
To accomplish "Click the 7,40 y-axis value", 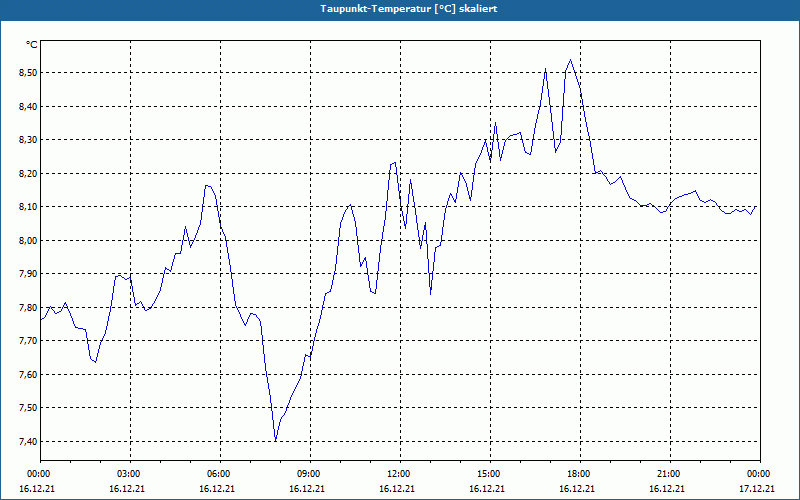I will pyautogui.click(x=28, y=441).
